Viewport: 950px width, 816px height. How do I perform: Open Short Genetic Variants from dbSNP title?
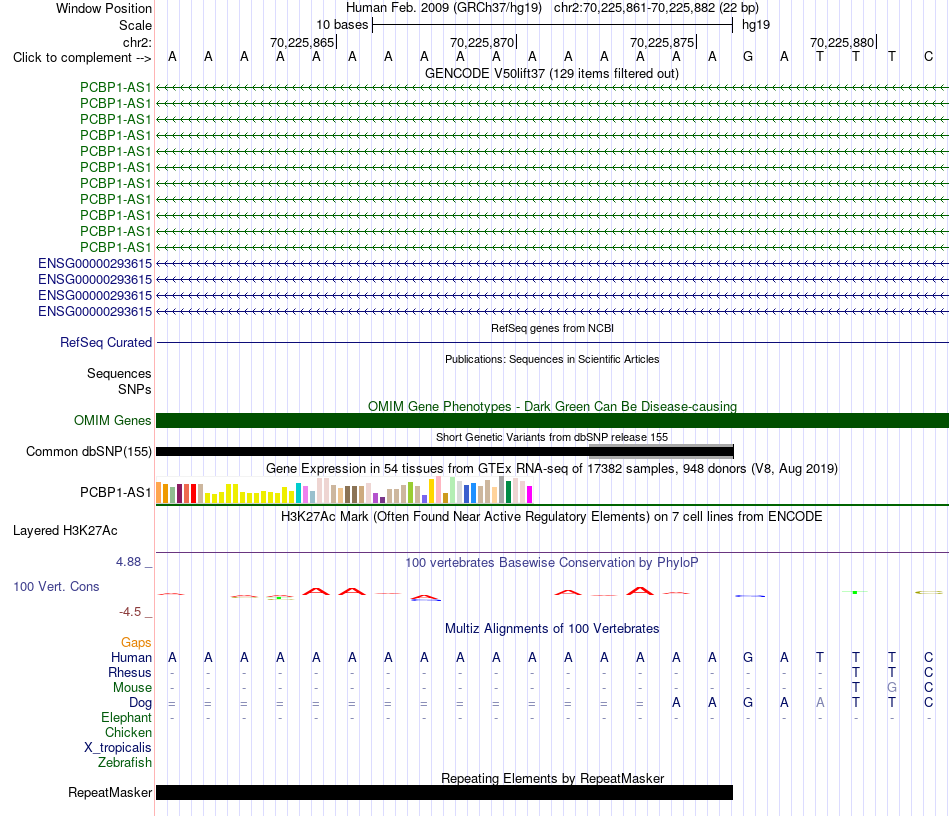[x=552, y=437]
